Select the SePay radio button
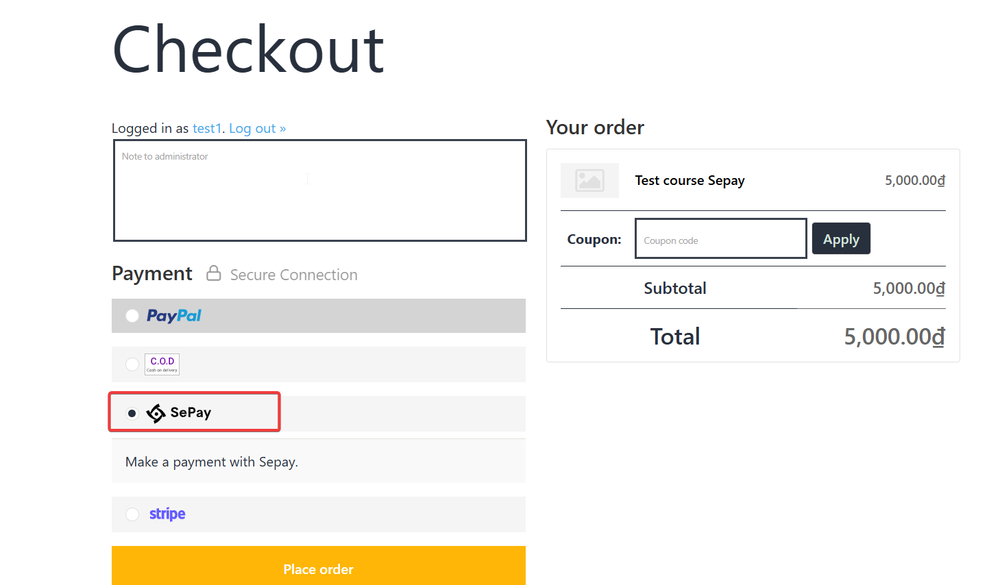 click(x=132, y=413)
